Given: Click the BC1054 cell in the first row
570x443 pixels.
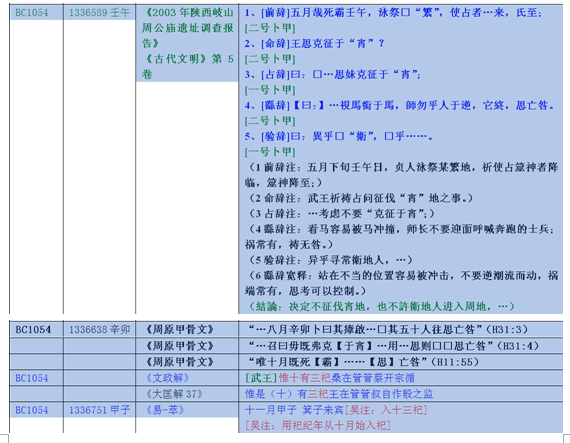Looking at the screenshot, I should pos(32,13).
